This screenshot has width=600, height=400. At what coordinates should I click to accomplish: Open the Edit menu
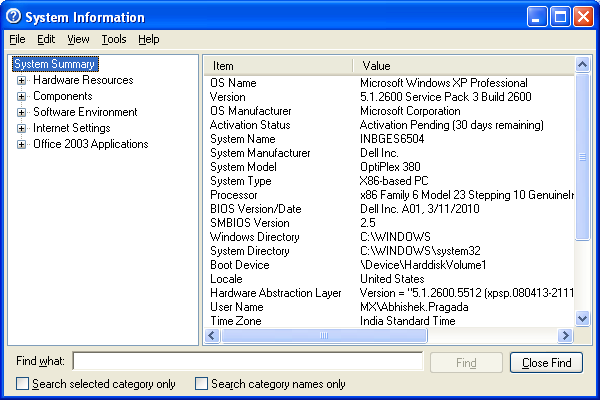pos(46,39)
